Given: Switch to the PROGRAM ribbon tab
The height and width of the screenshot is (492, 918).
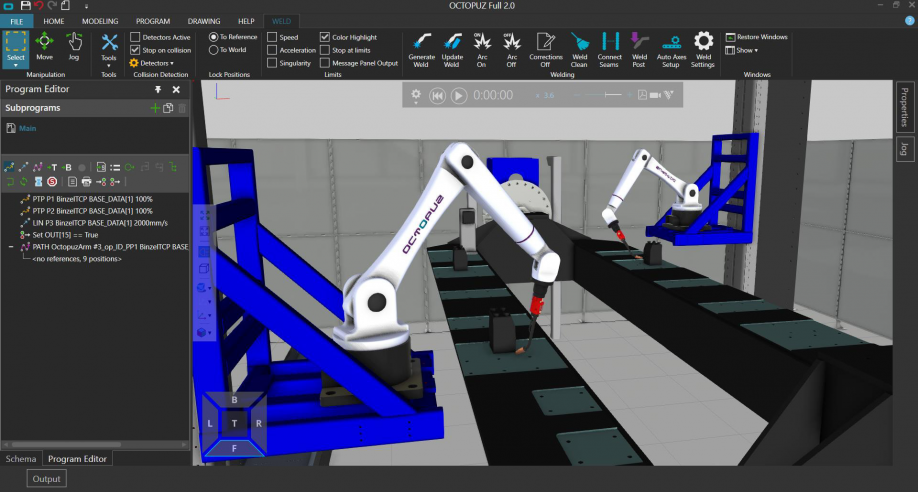Looking at the screenshot, I should [x=153, y=21].
